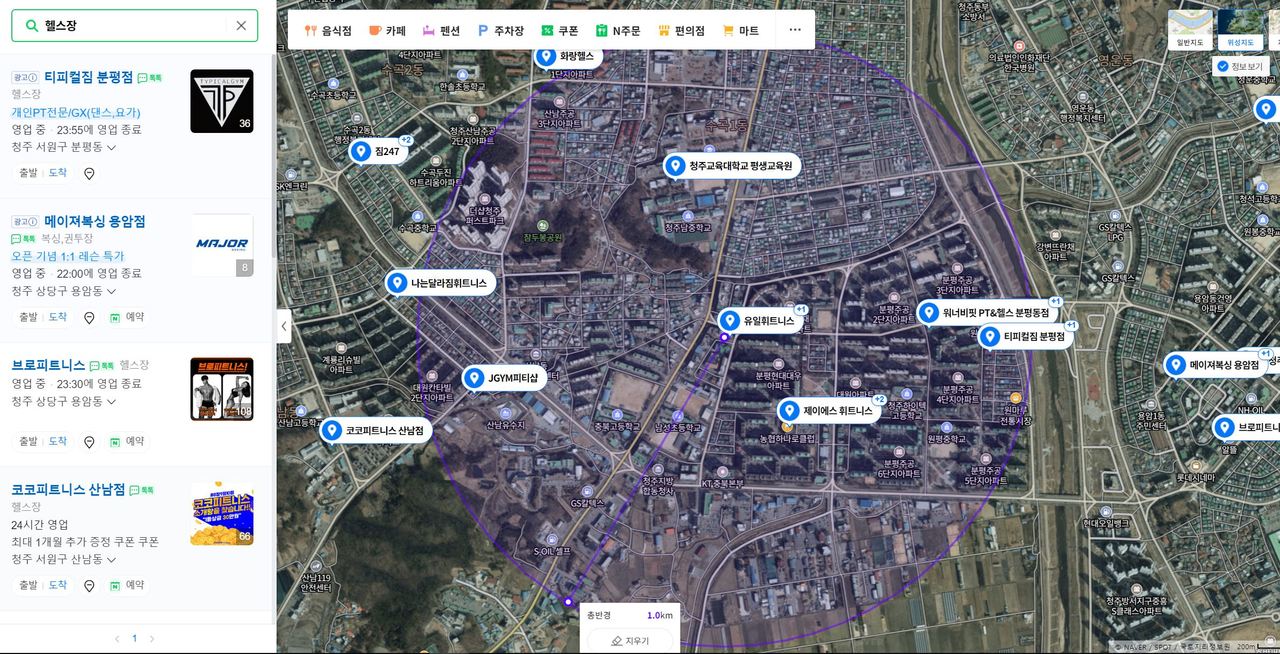
Task: Set 티피컬짐 분평점 as 도착
Action: (x=58, y=174)
